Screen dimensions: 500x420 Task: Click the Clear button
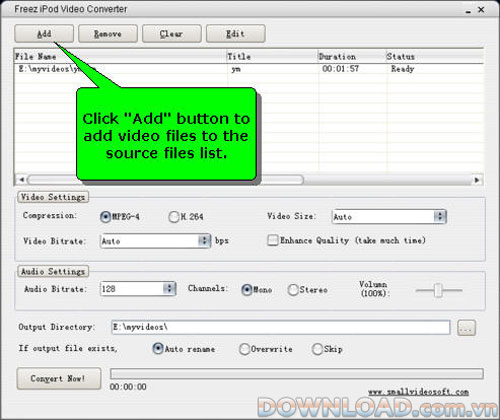172,33
